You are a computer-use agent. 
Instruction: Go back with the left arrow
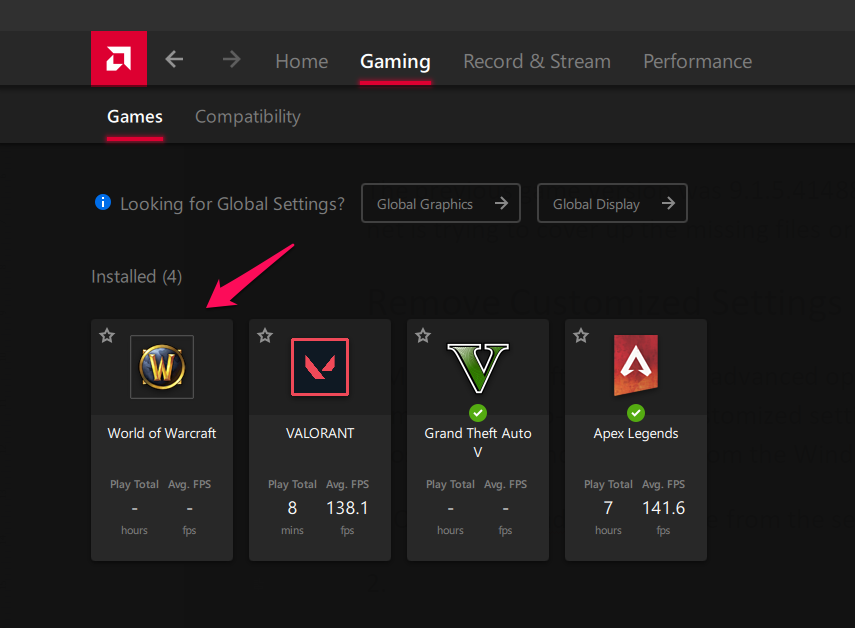(x=174, y=59)
